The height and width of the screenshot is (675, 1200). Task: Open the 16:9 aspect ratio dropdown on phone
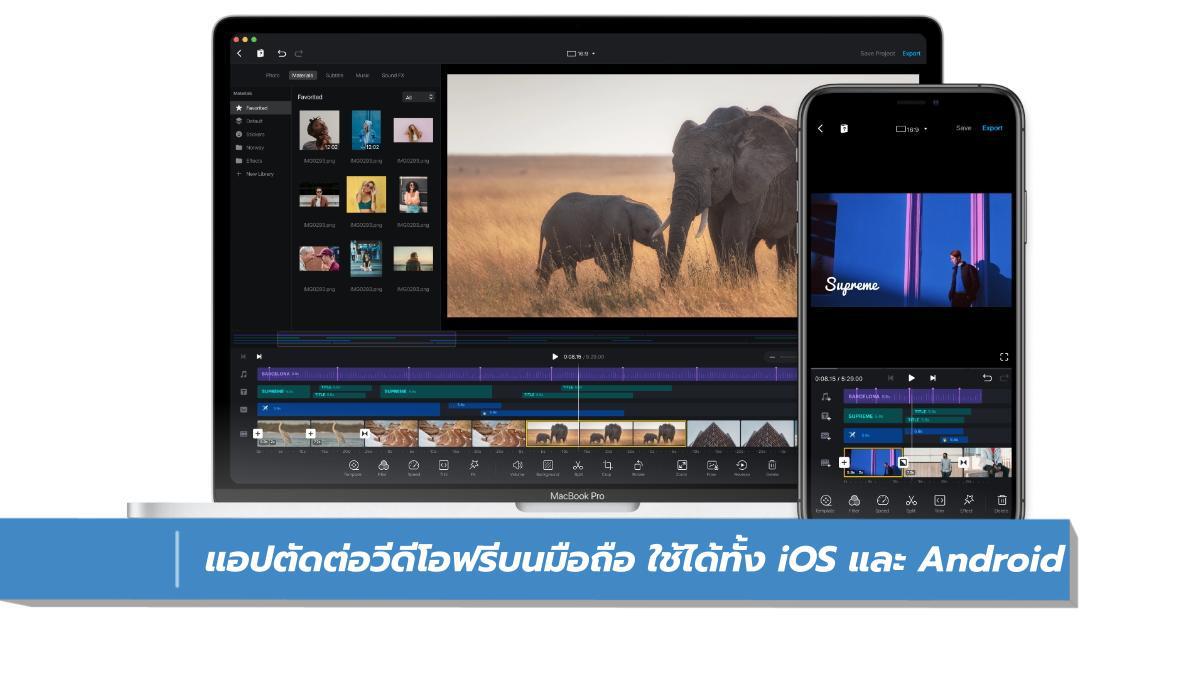[911, 129]
